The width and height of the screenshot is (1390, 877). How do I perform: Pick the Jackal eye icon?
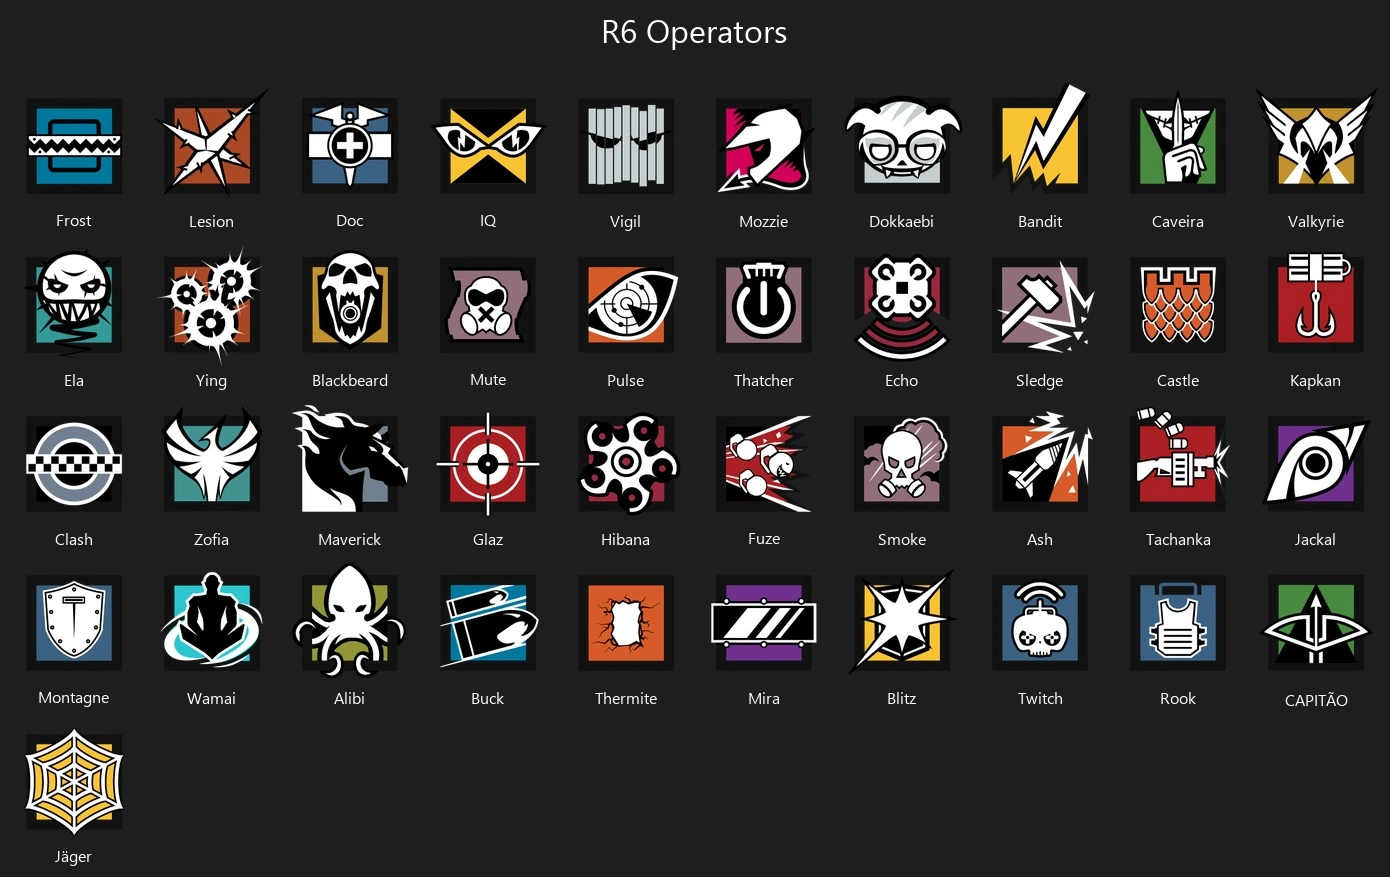tap(1316, 463)
